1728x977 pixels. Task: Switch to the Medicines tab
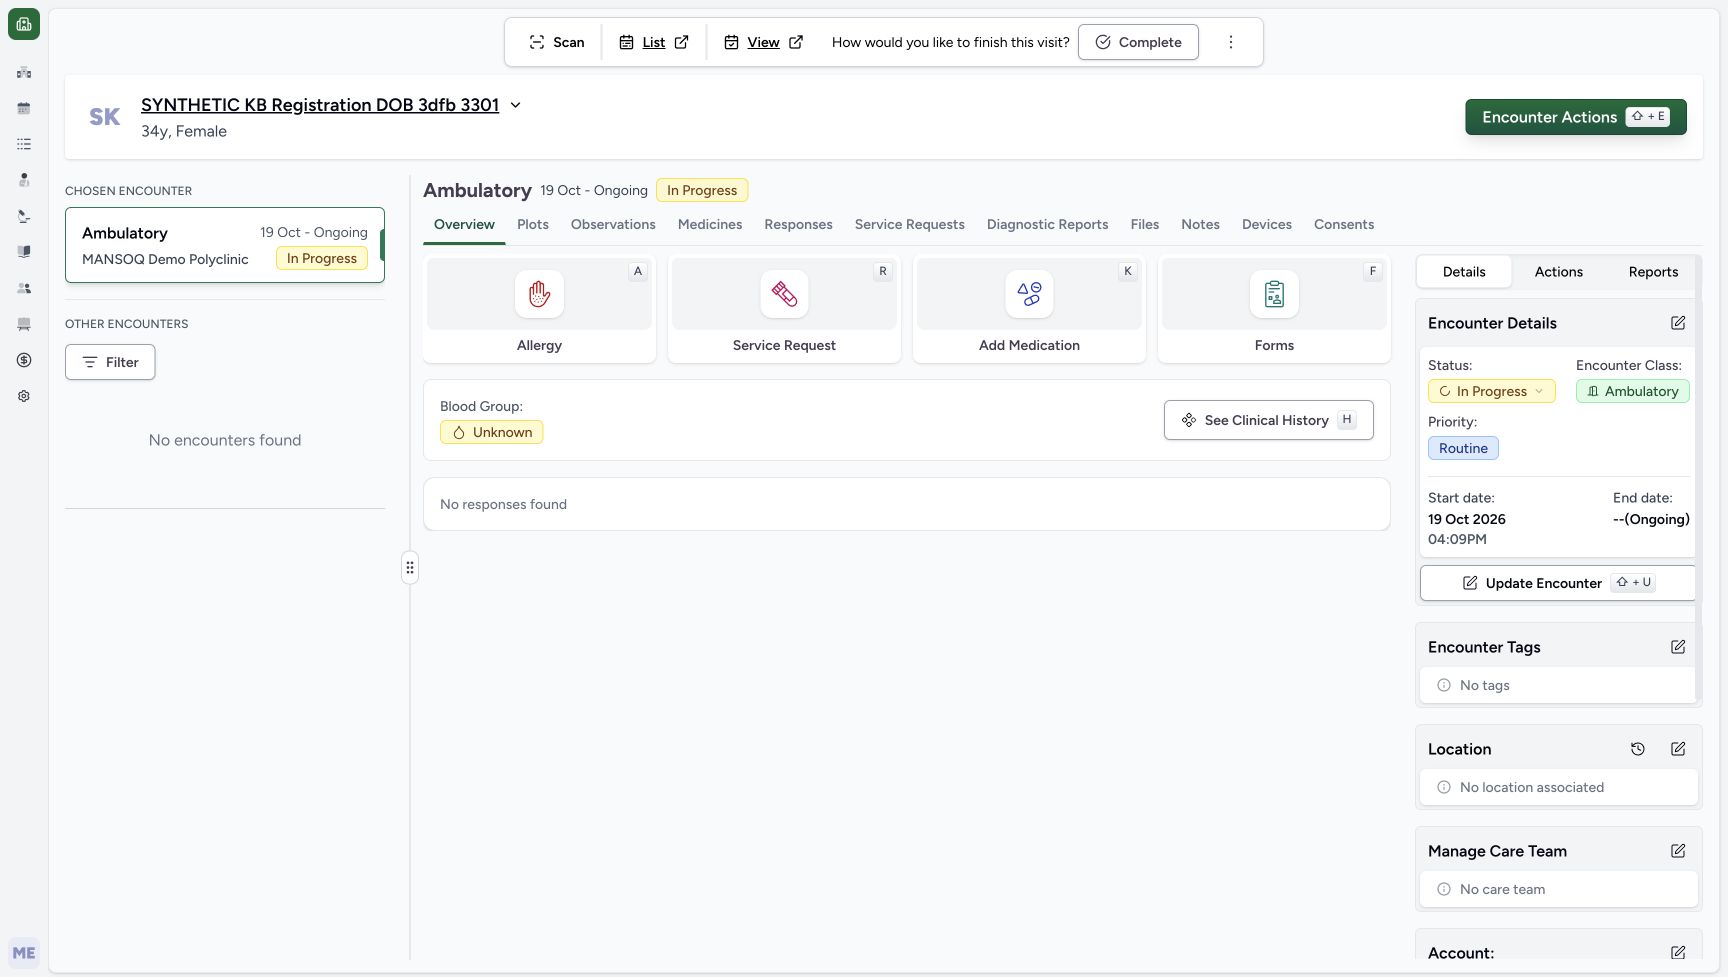[710, 224]
